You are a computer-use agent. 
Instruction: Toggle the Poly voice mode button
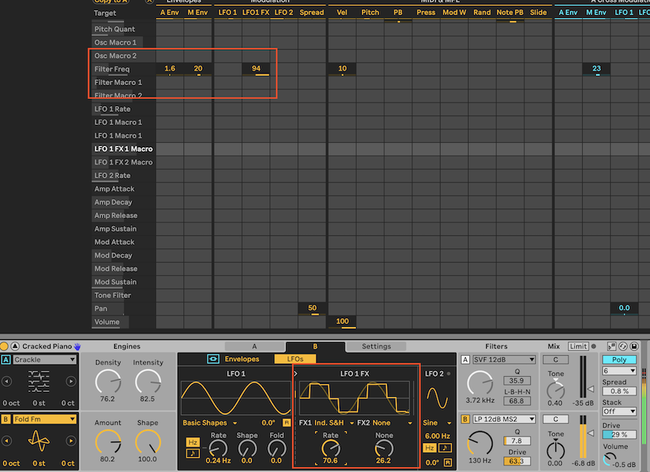619,360
